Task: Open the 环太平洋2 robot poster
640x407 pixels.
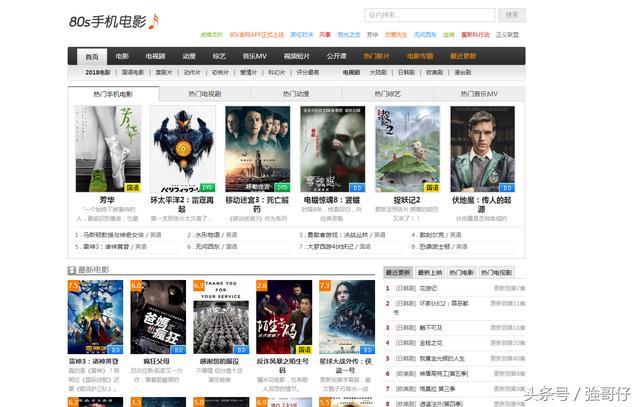Action: 183,149
